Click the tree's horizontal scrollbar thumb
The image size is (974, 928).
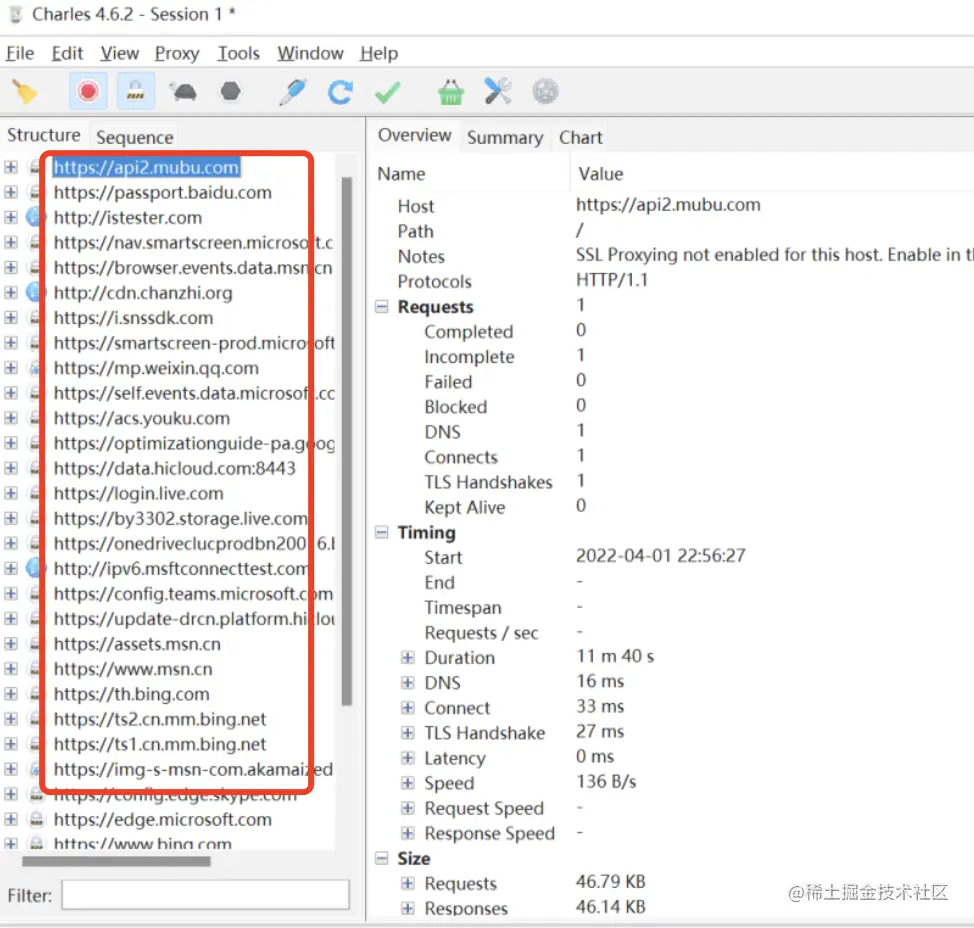[116, 861]
